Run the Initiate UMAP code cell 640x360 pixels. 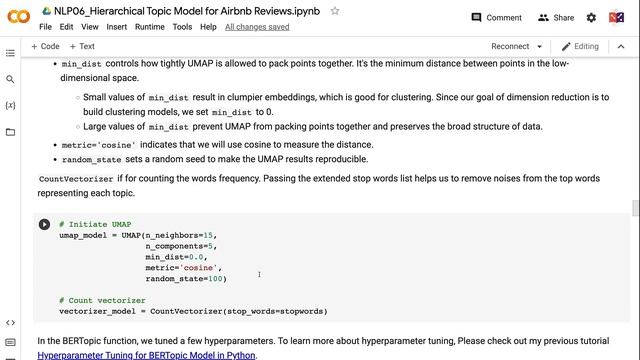click(44, 224)
